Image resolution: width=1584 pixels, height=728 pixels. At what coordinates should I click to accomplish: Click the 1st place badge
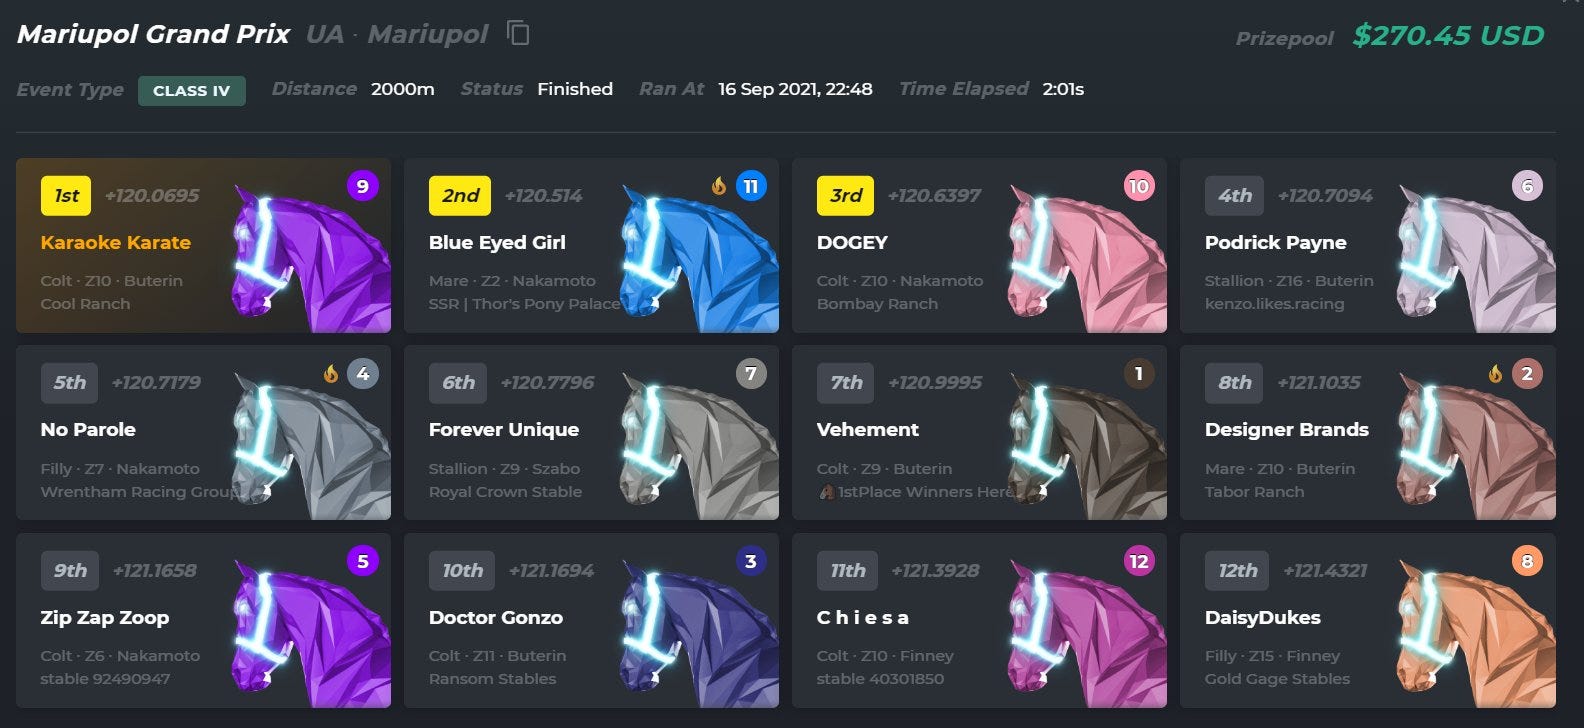point(66,196)
